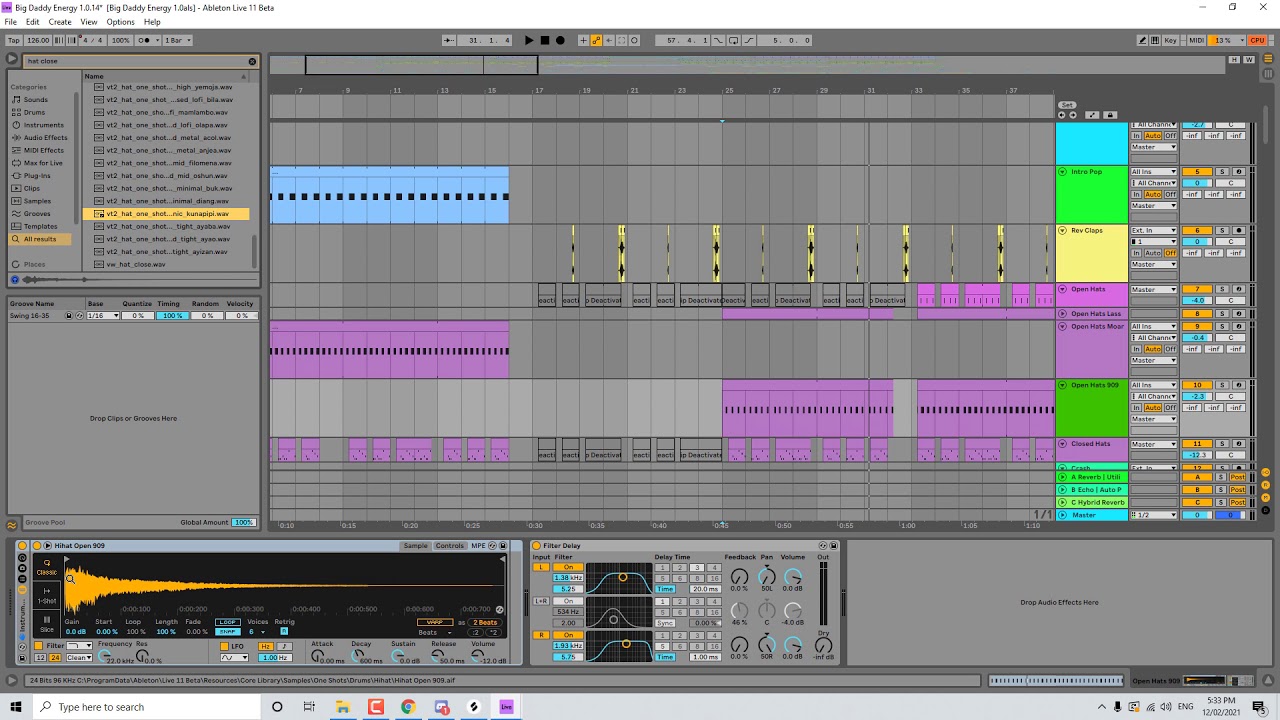This screenshot has height=720, width=1280.
Task: Start playback with the Play button
Action: pyautogui.click(x=529, y=40)
